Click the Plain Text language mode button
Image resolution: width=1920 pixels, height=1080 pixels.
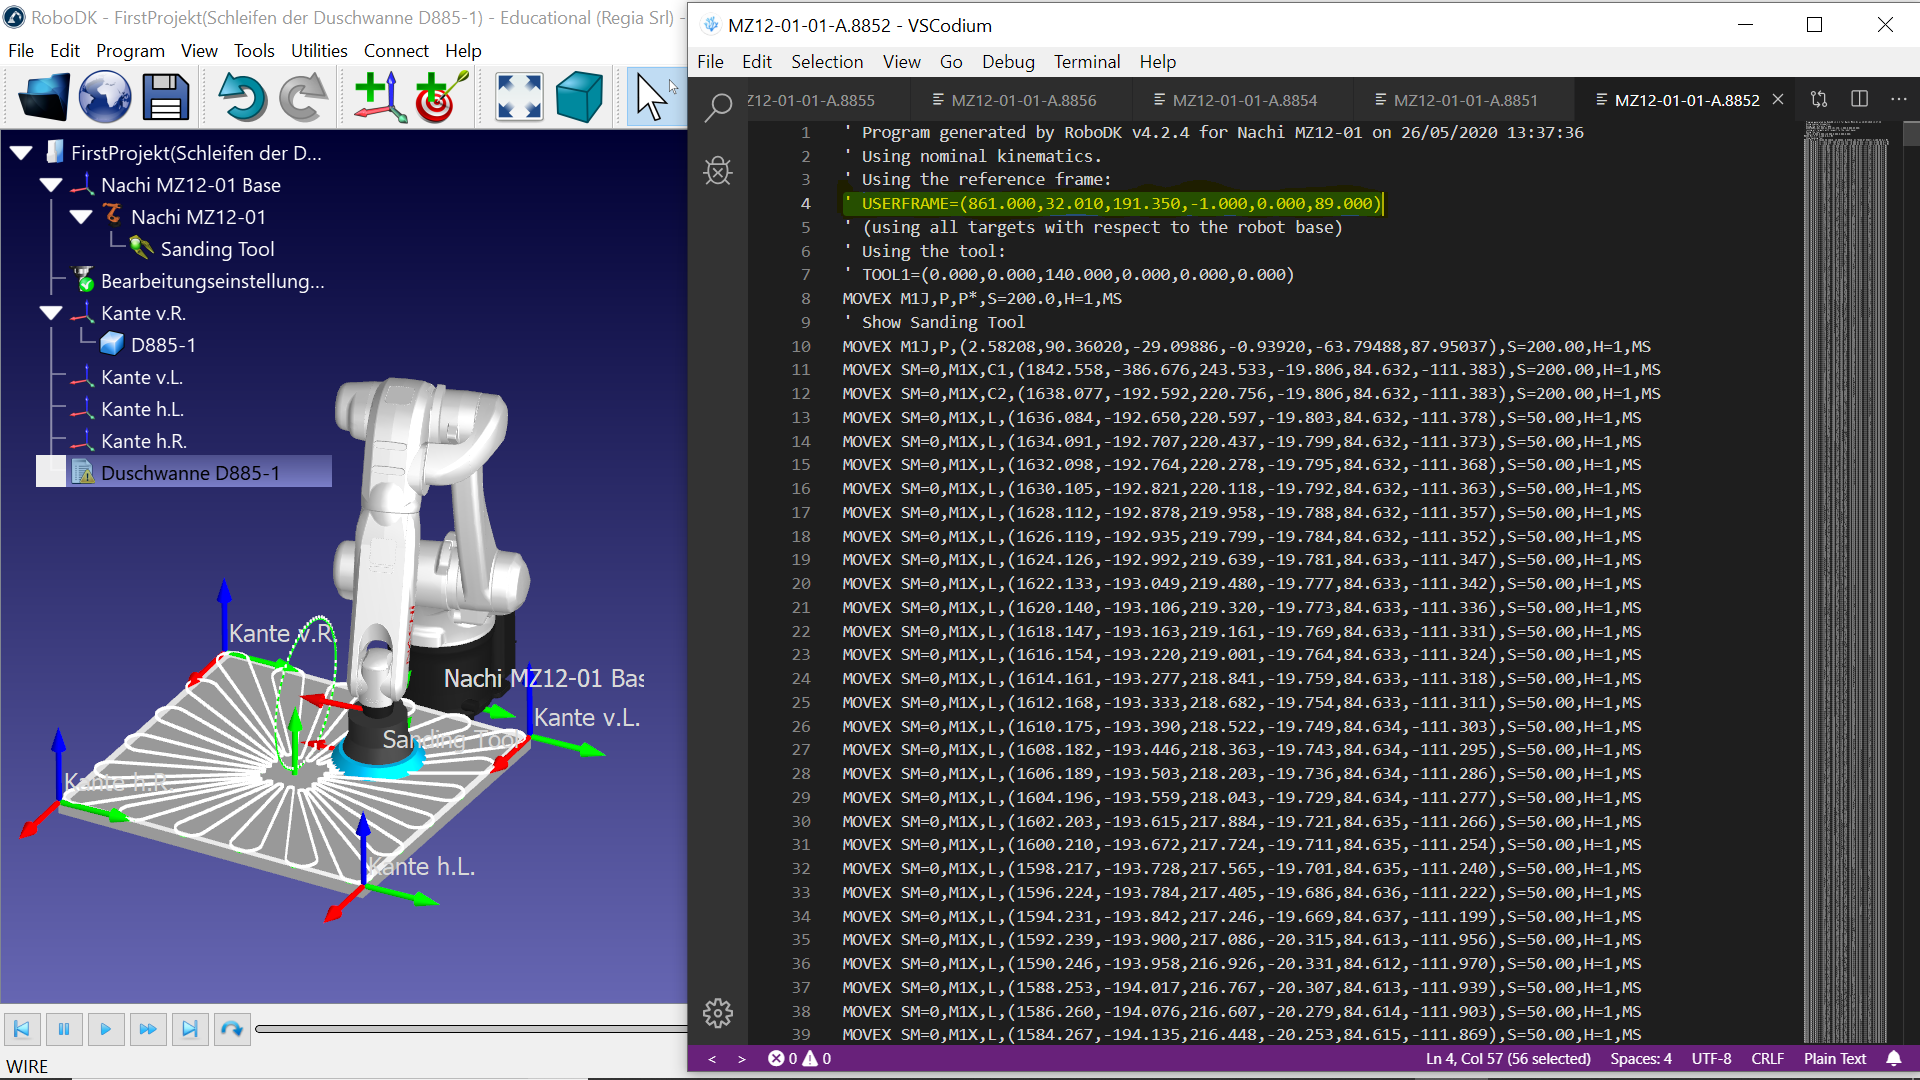pyautogui.click(x=1834, y=1058)
